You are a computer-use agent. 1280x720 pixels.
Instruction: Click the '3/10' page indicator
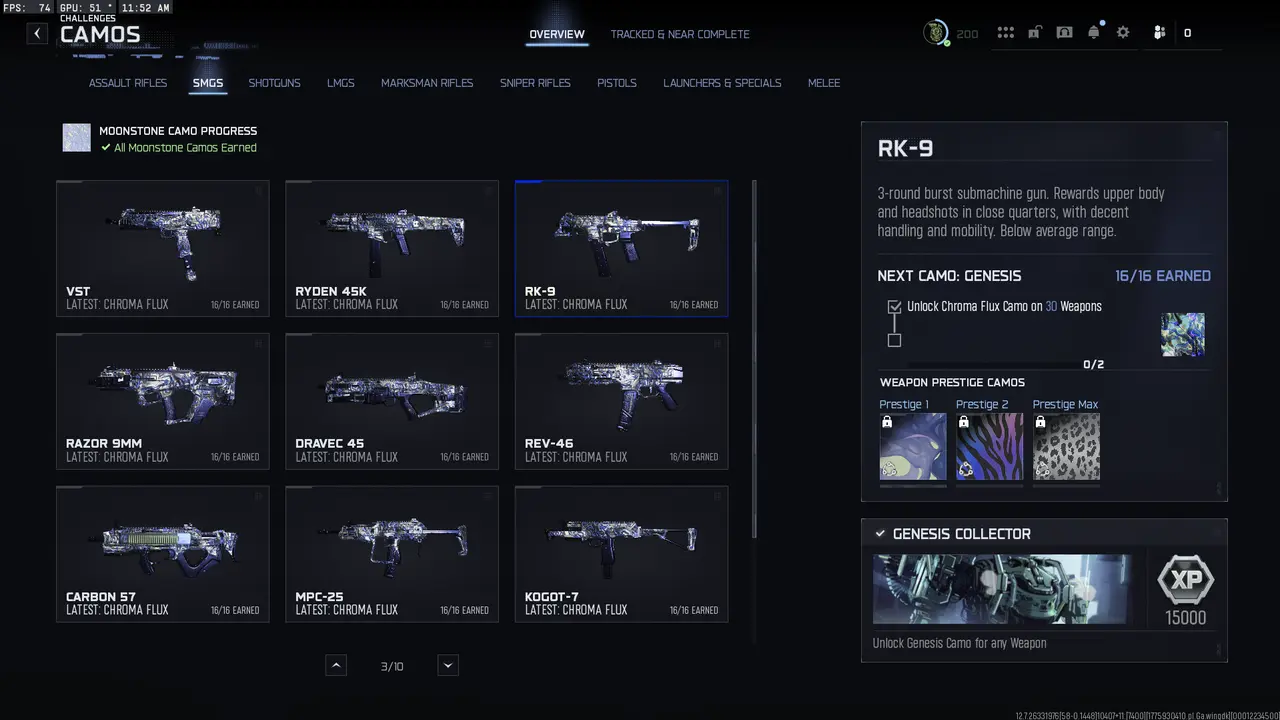pyautogui.click(x=392, y=666)
